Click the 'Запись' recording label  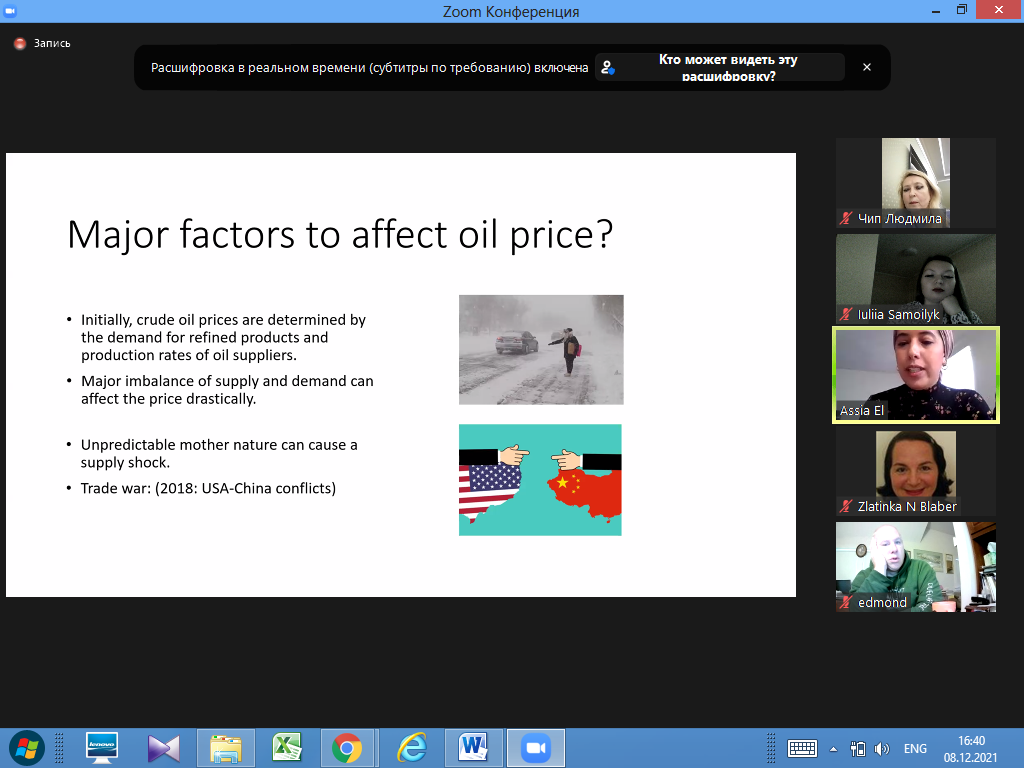point(52,44)
